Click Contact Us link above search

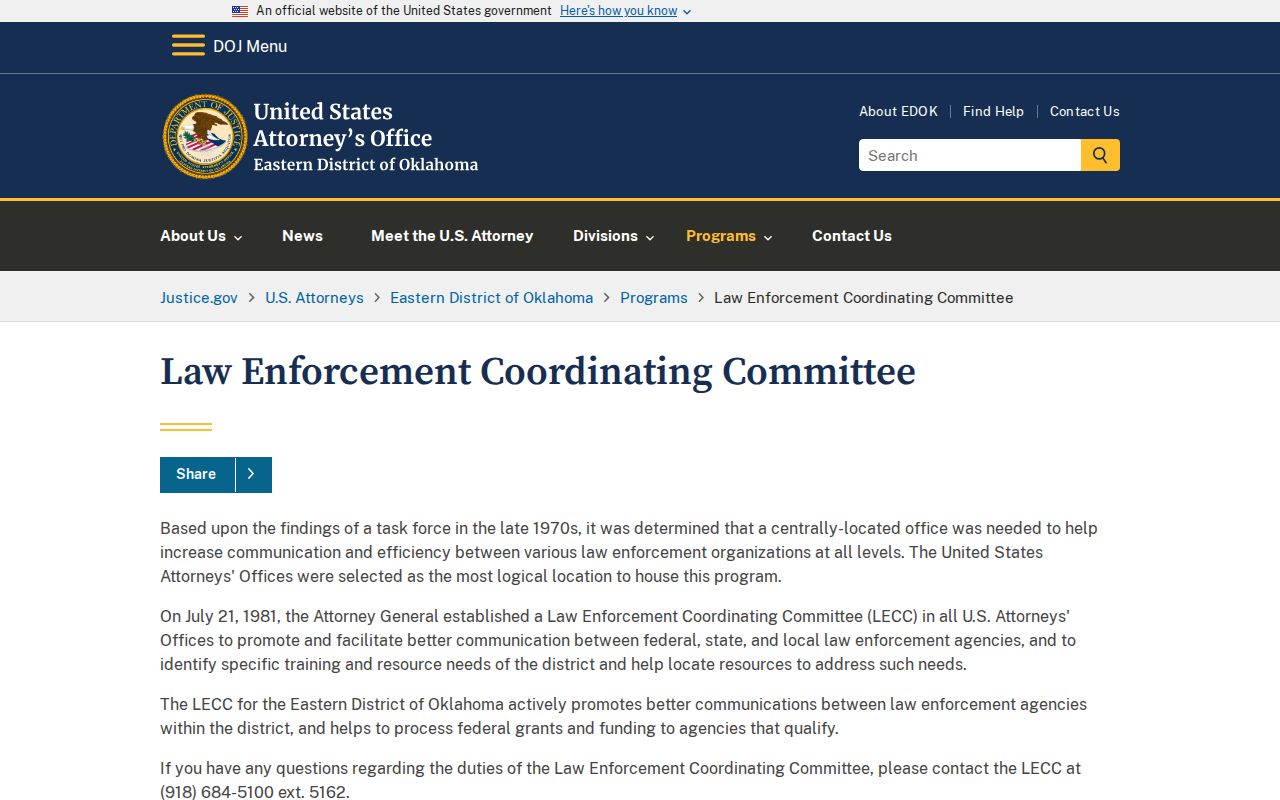point(1085,111)
